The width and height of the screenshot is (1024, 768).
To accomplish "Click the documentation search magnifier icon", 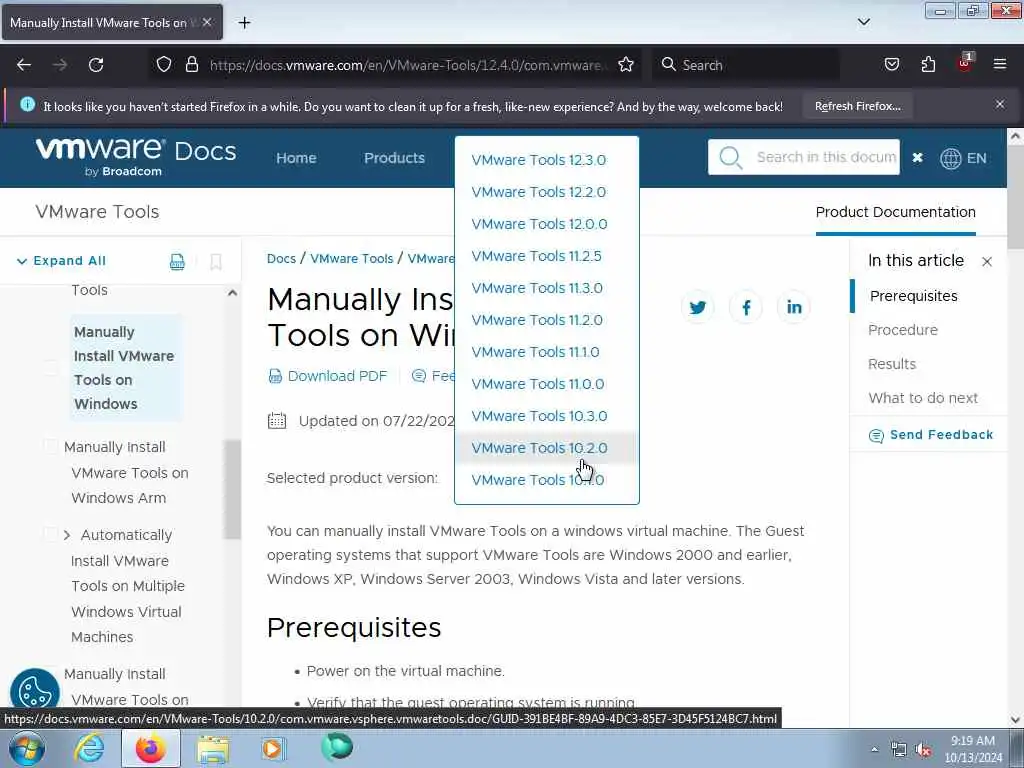I will 730,157.
